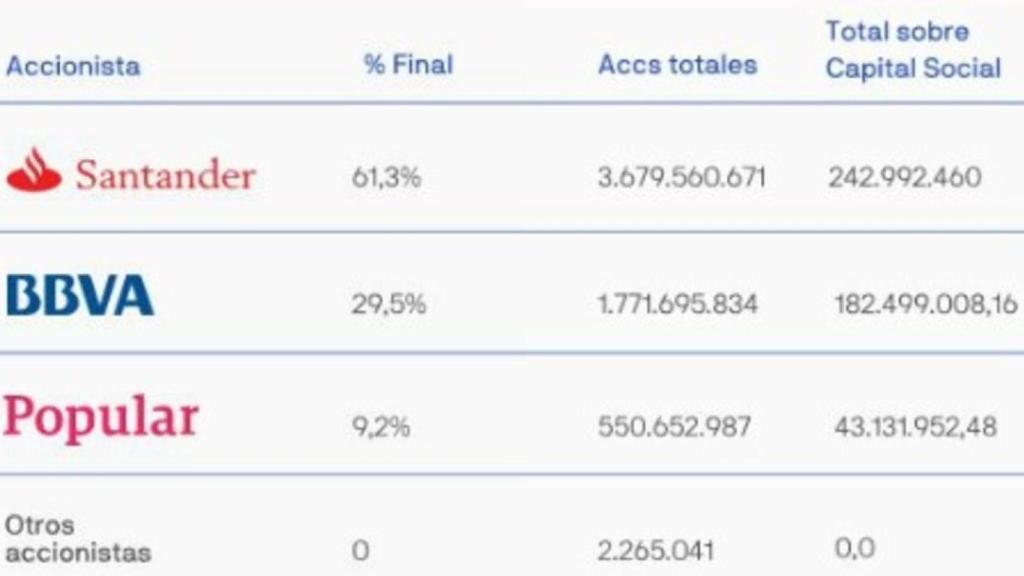Click Popular's 9,2% percentage cell
Screen dimensions: 1024x576
coord(381,427)
